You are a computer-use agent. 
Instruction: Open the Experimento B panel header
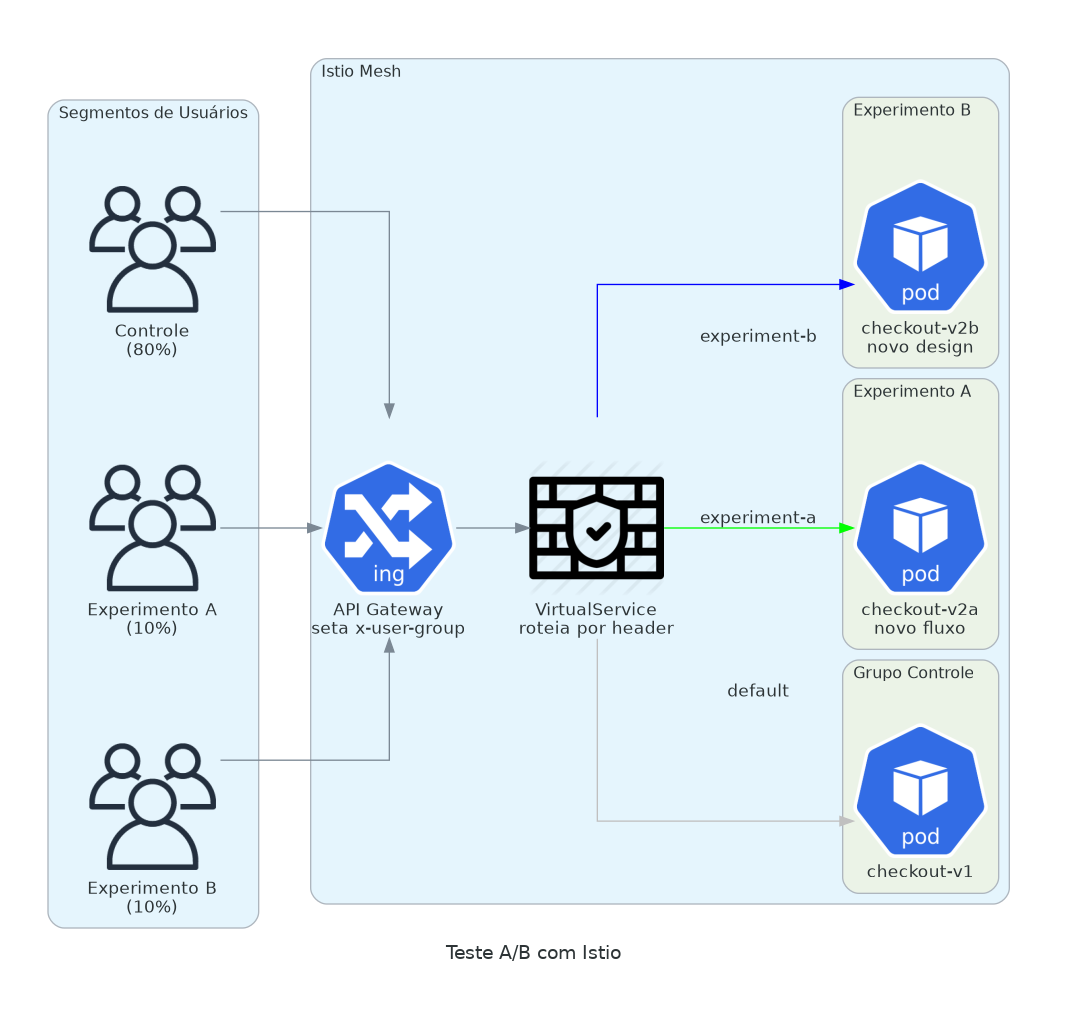[x=900, y=110]
